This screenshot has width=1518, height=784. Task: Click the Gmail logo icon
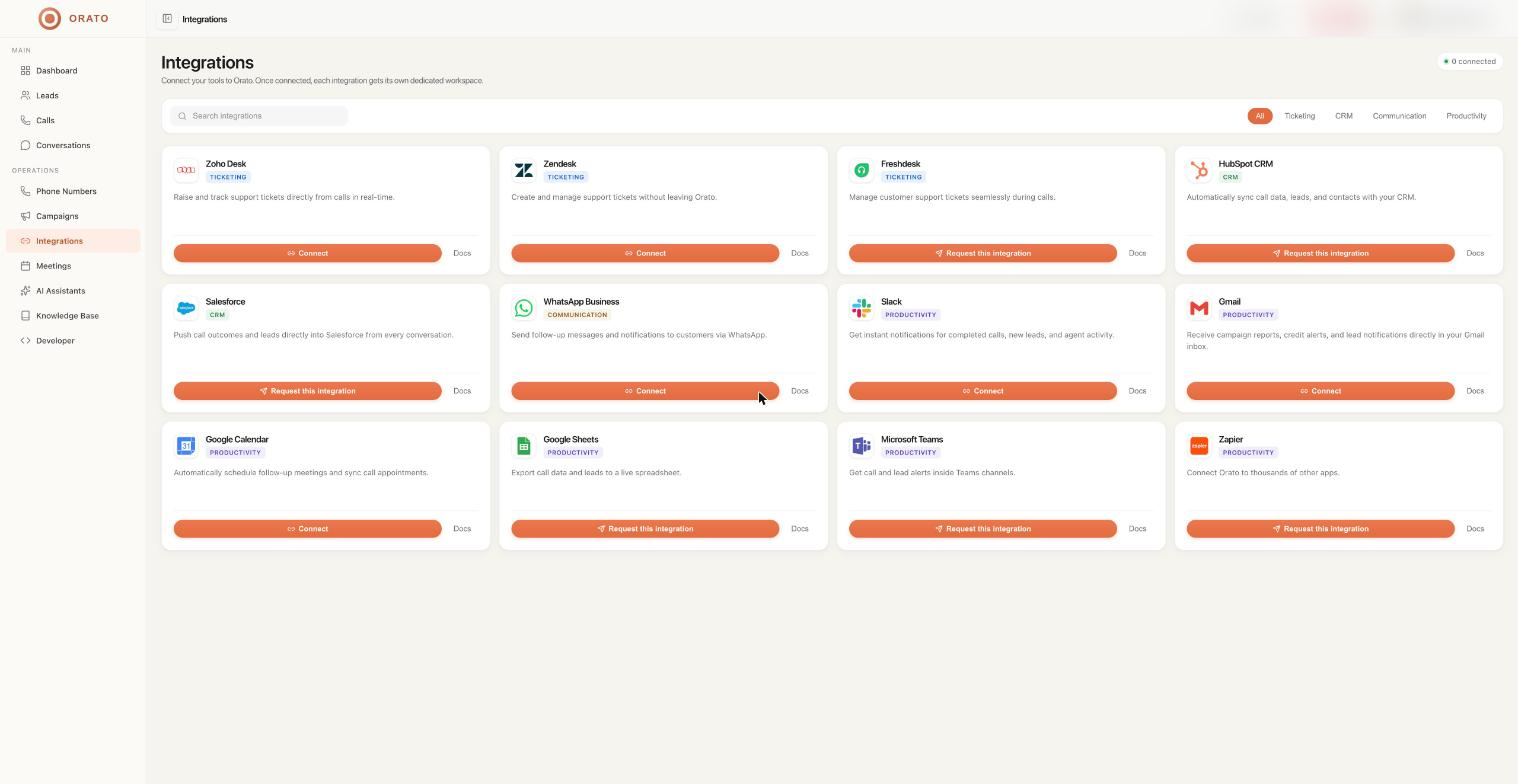tap(1199, 308)
